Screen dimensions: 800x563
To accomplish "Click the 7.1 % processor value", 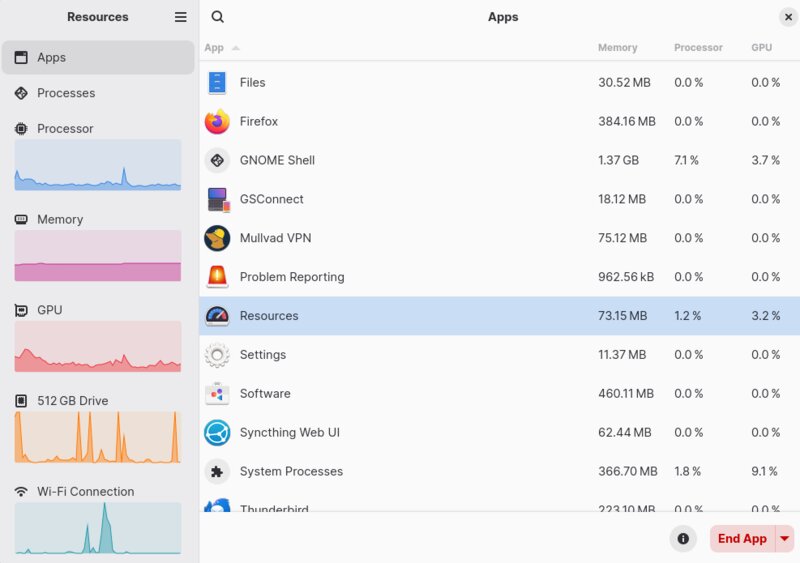I will pyautogui.click(x=686, y=160).
